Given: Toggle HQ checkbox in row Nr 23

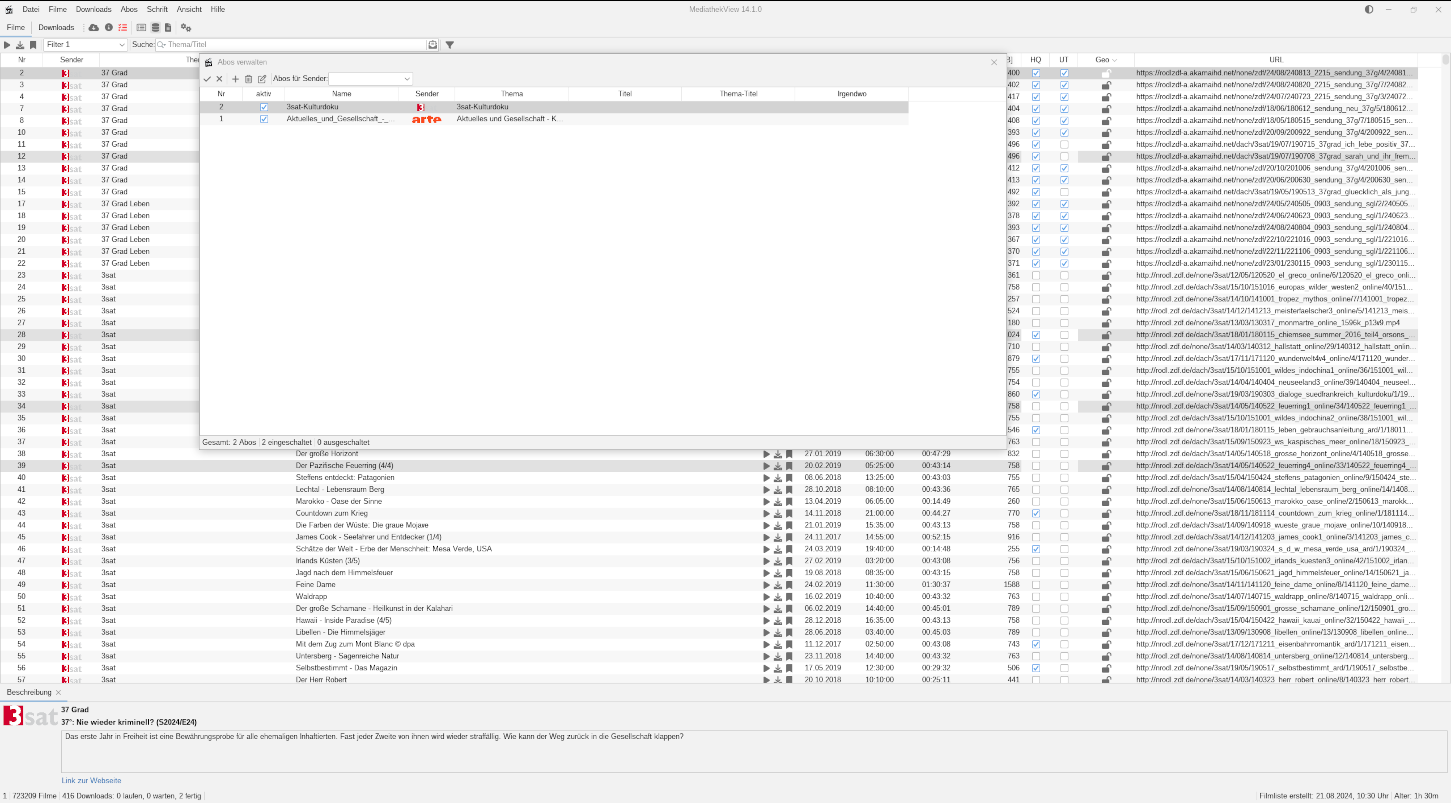Looking at the screenshot, I should coord(1036,275).
